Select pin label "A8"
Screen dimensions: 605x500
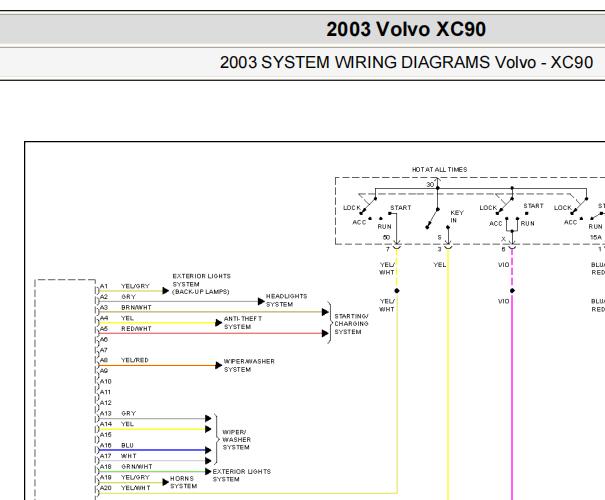pyautogui.click(x=104, y=360)
